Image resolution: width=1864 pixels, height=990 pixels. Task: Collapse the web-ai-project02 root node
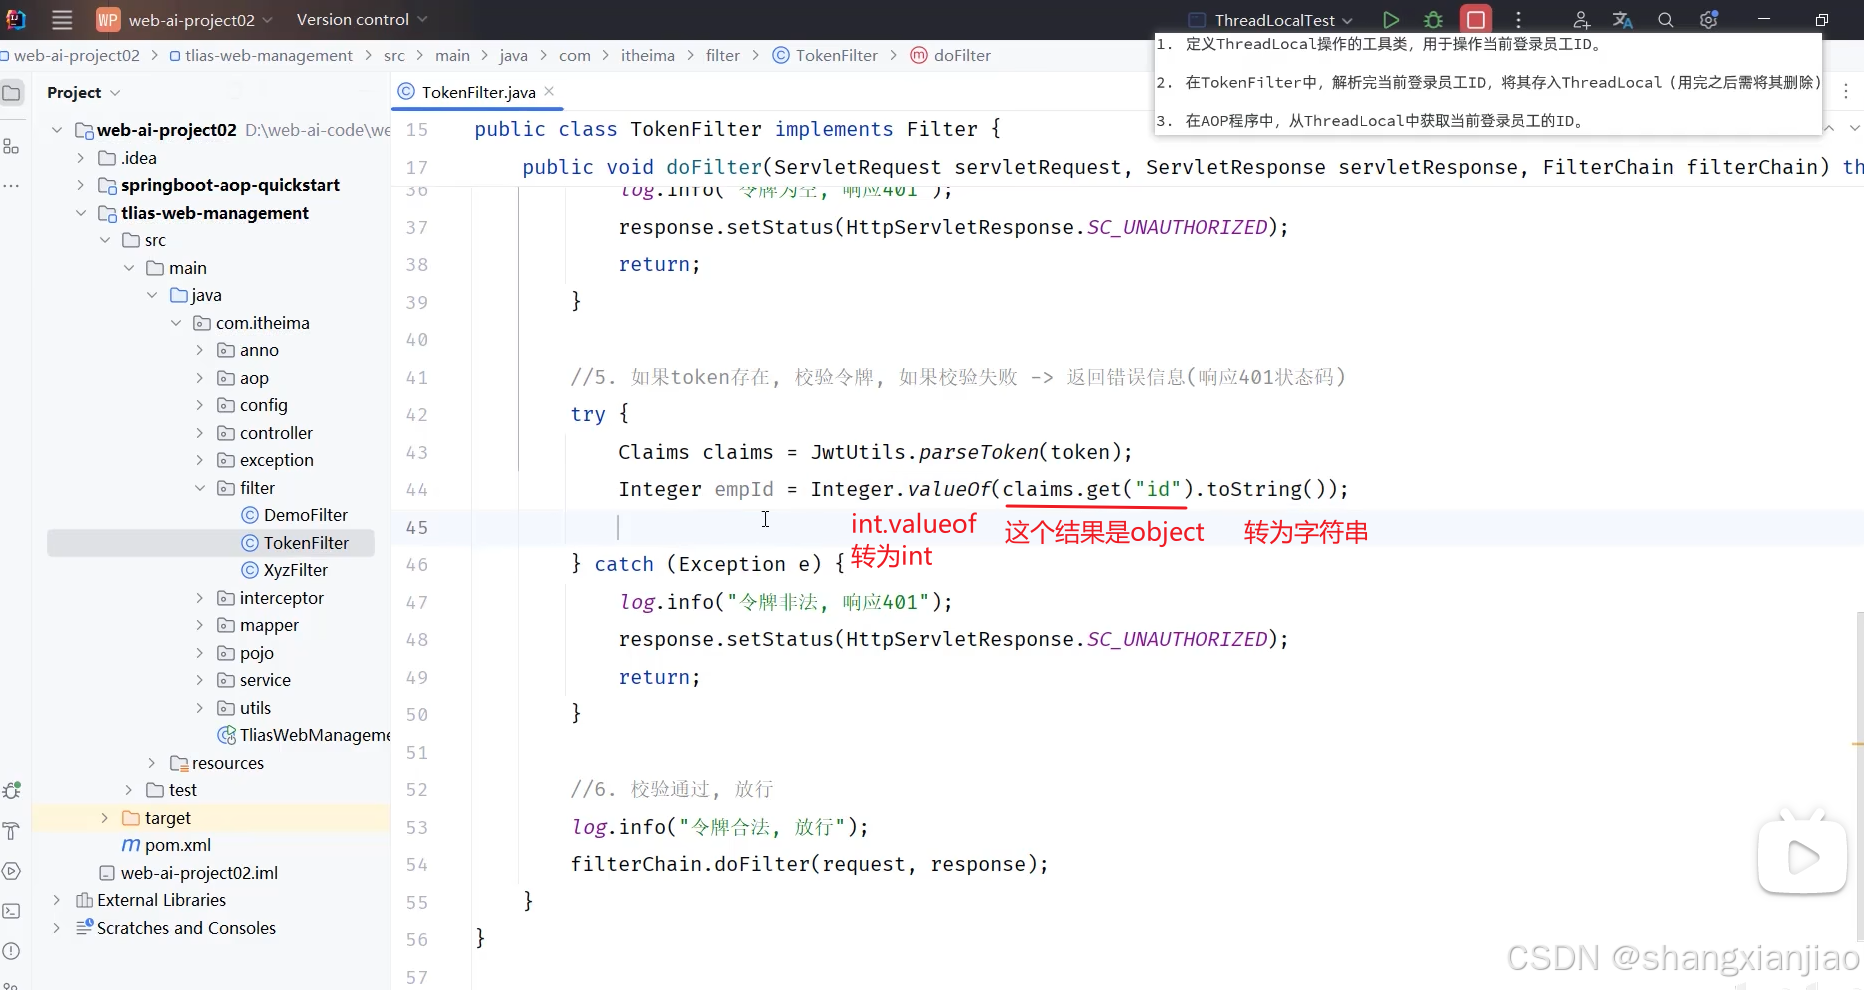click(57, 130)
